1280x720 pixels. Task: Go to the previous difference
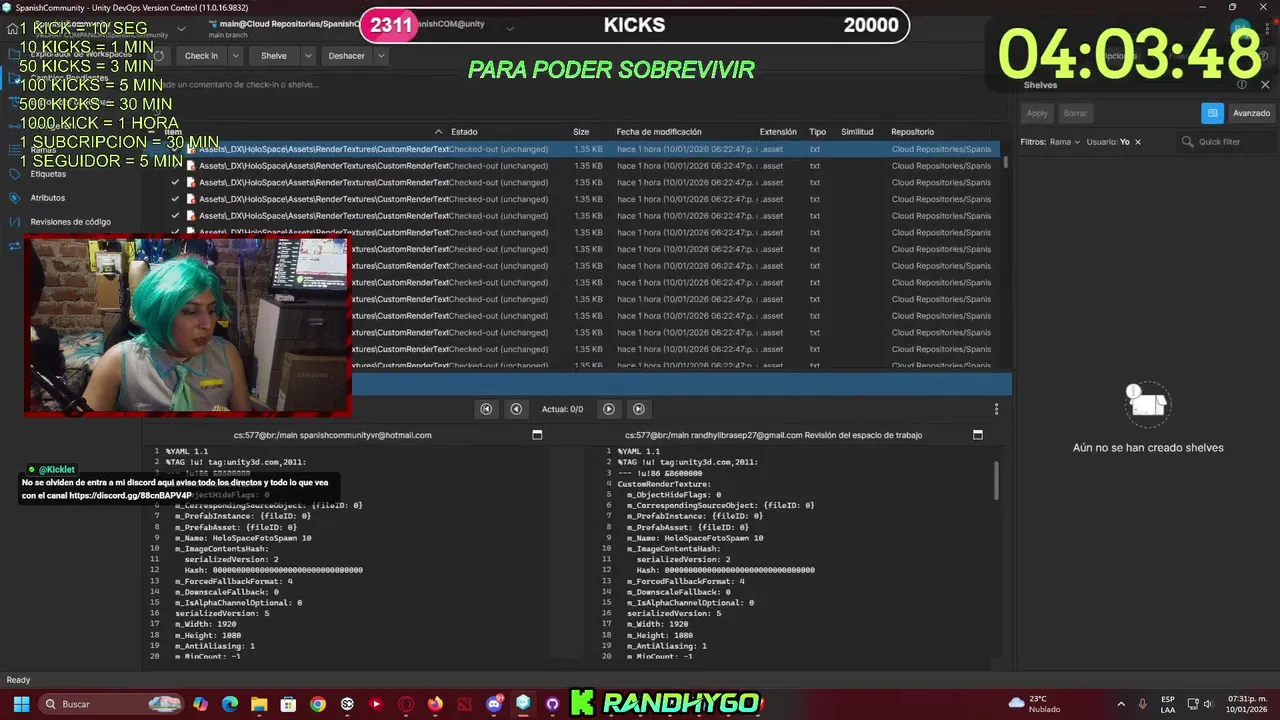click(516, 409)
